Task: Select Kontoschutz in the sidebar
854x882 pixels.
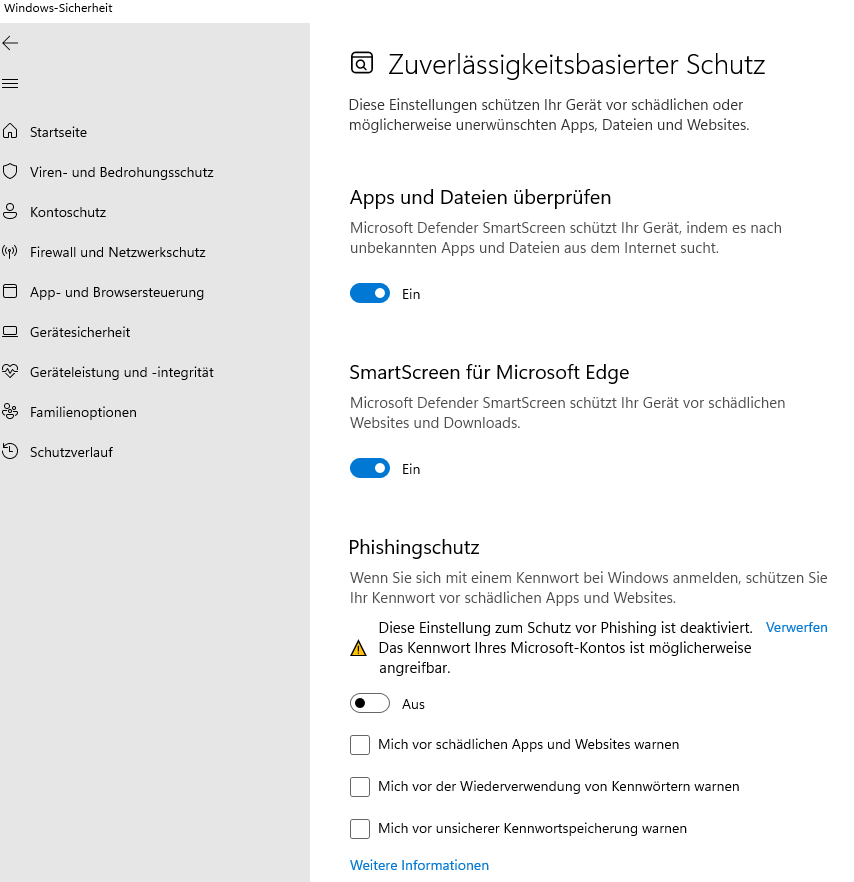Action: pos(70,212)
